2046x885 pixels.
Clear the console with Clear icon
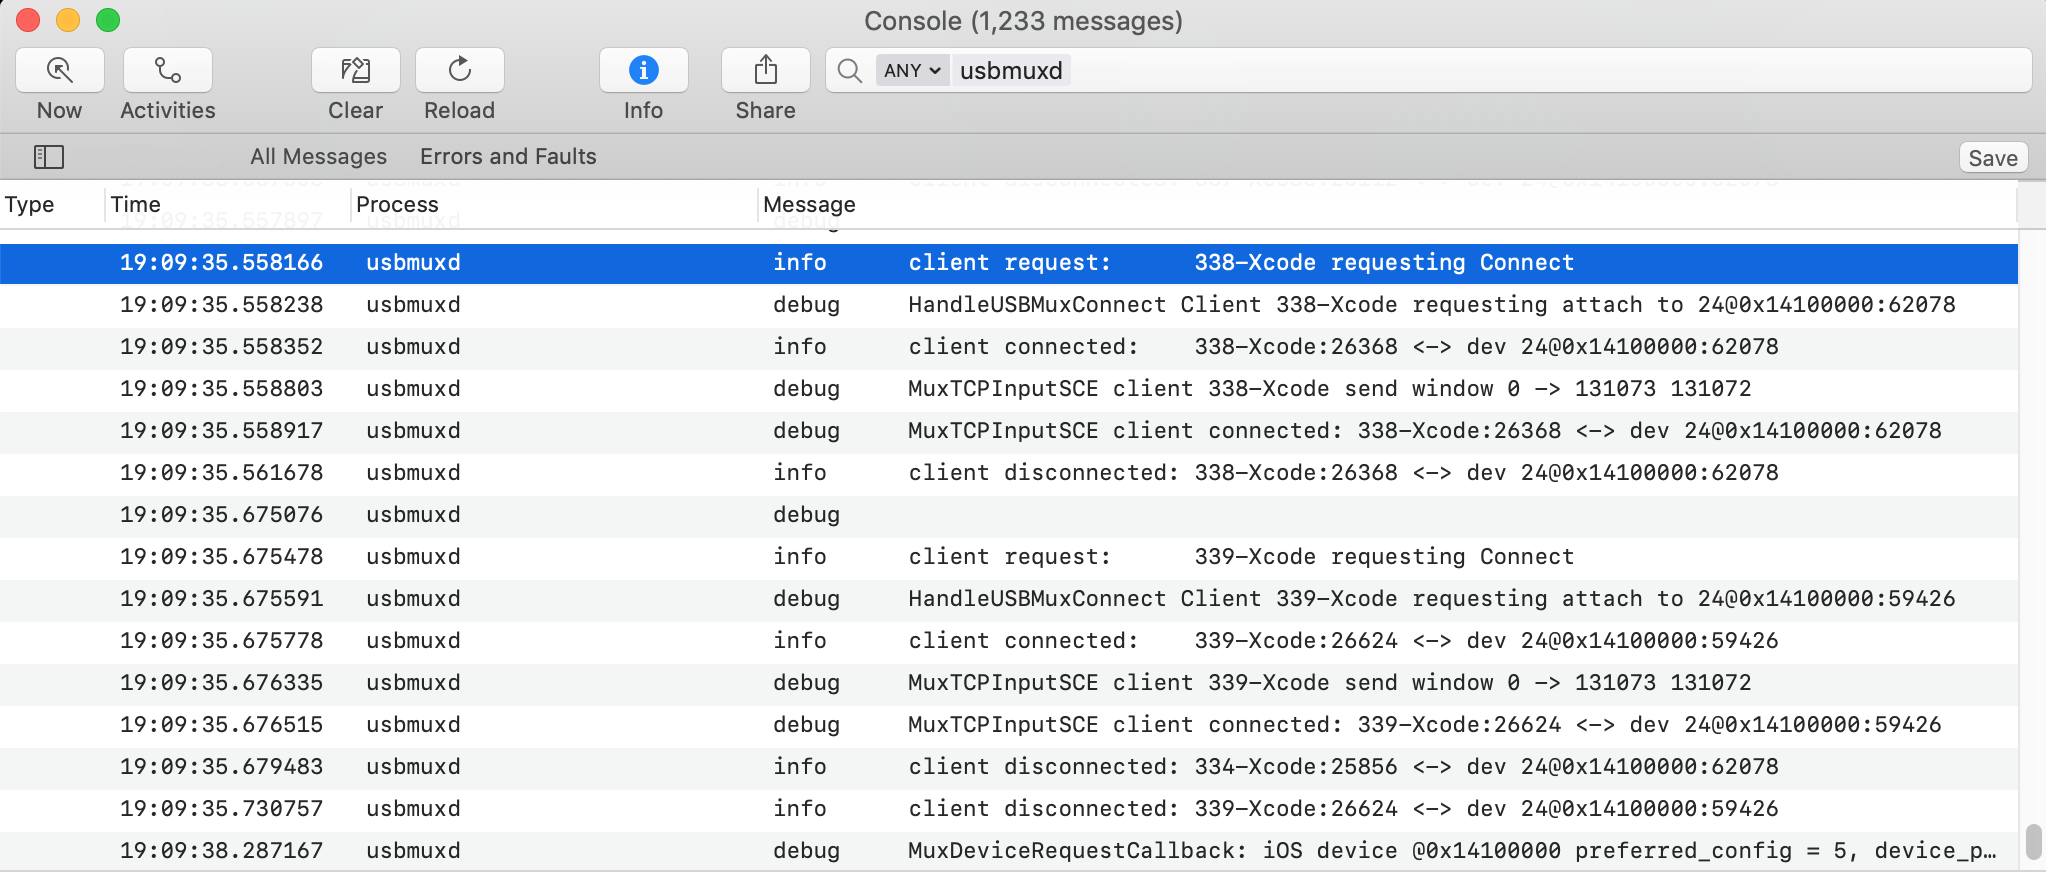(356, 70)
